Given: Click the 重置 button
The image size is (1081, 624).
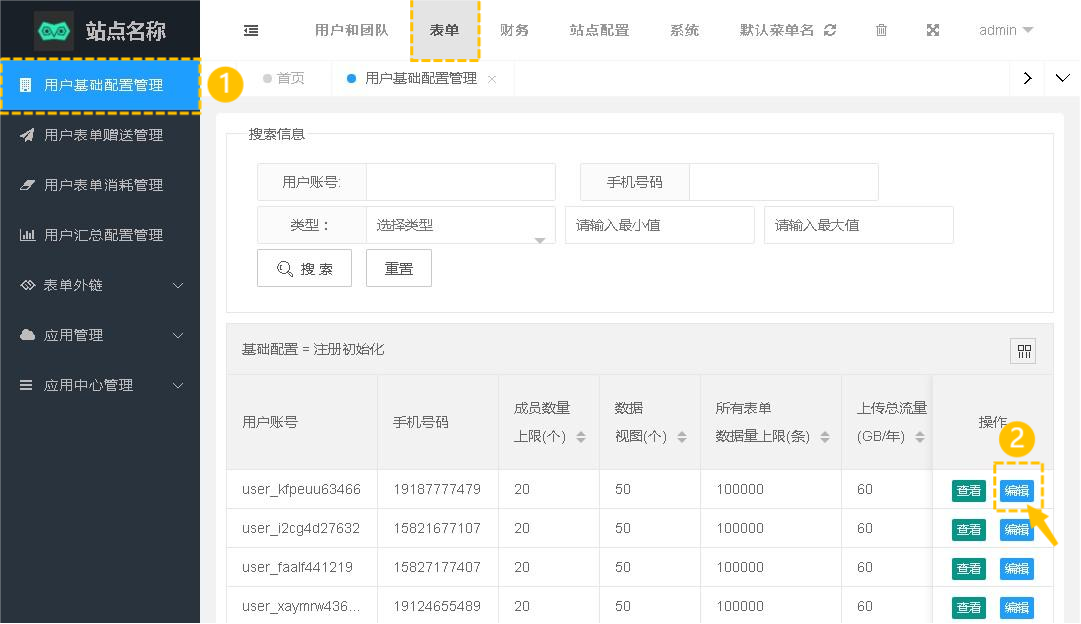Looking at the screenshot, I should pyautogui.click(x=399, y=268).
